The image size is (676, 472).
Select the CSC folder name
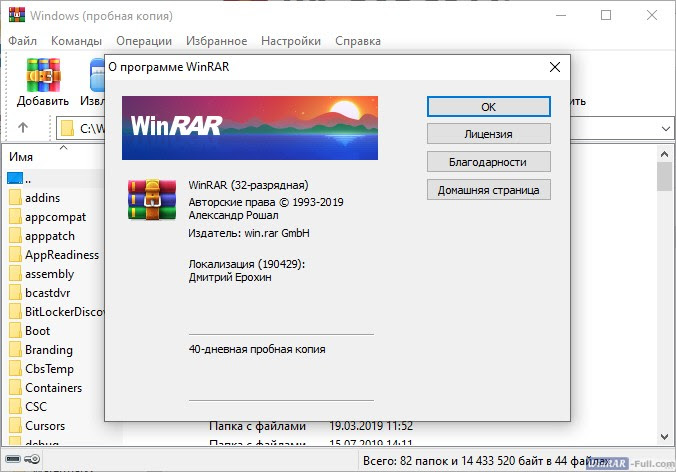pyautogui.click(x=36, y=406)
